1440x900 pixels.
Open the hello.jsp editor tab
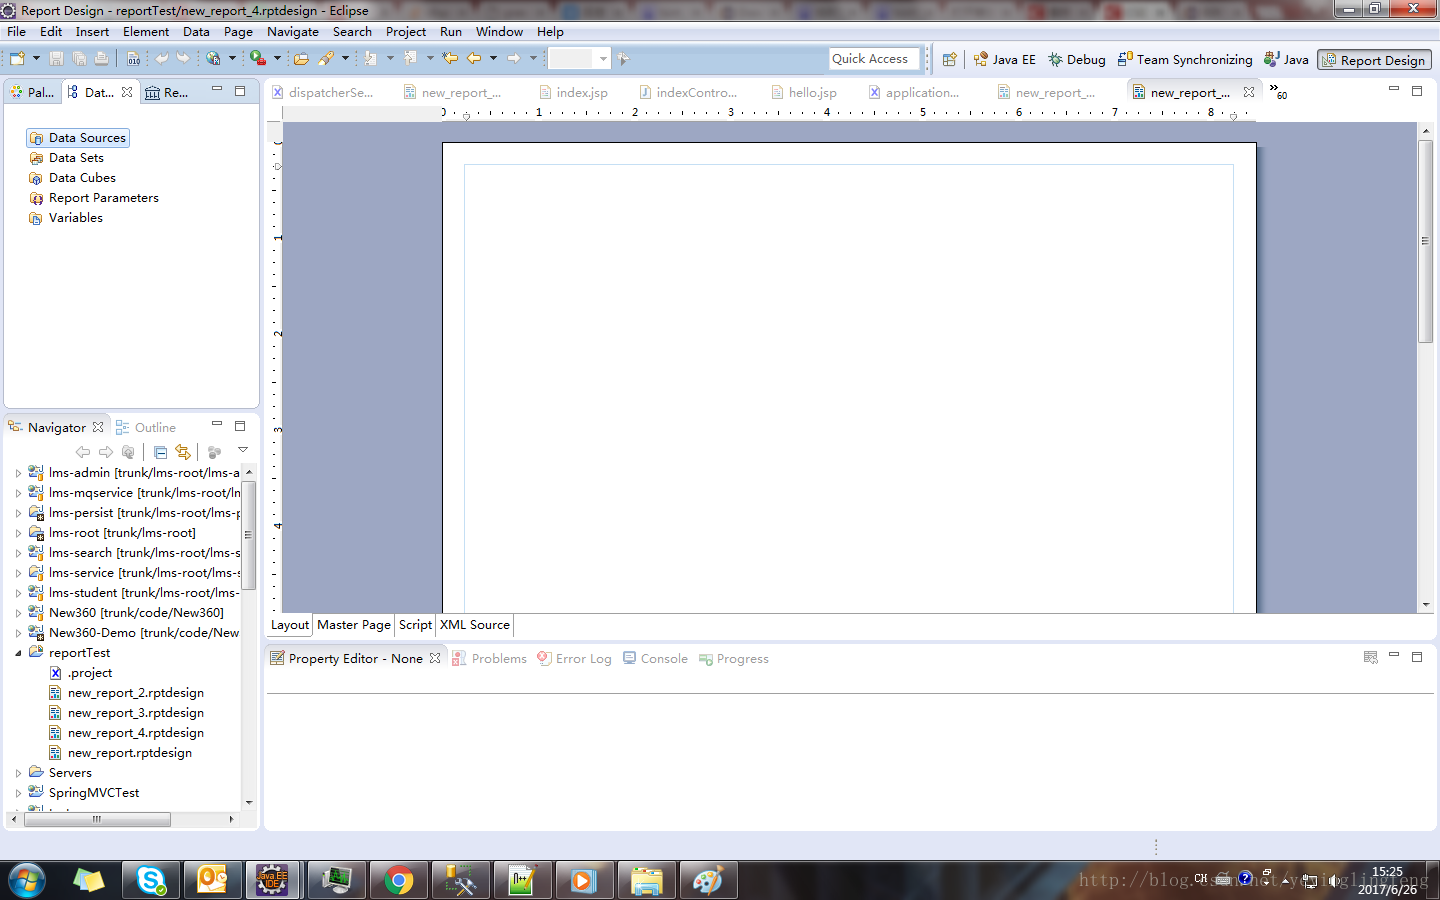click(x=804, y=92)
